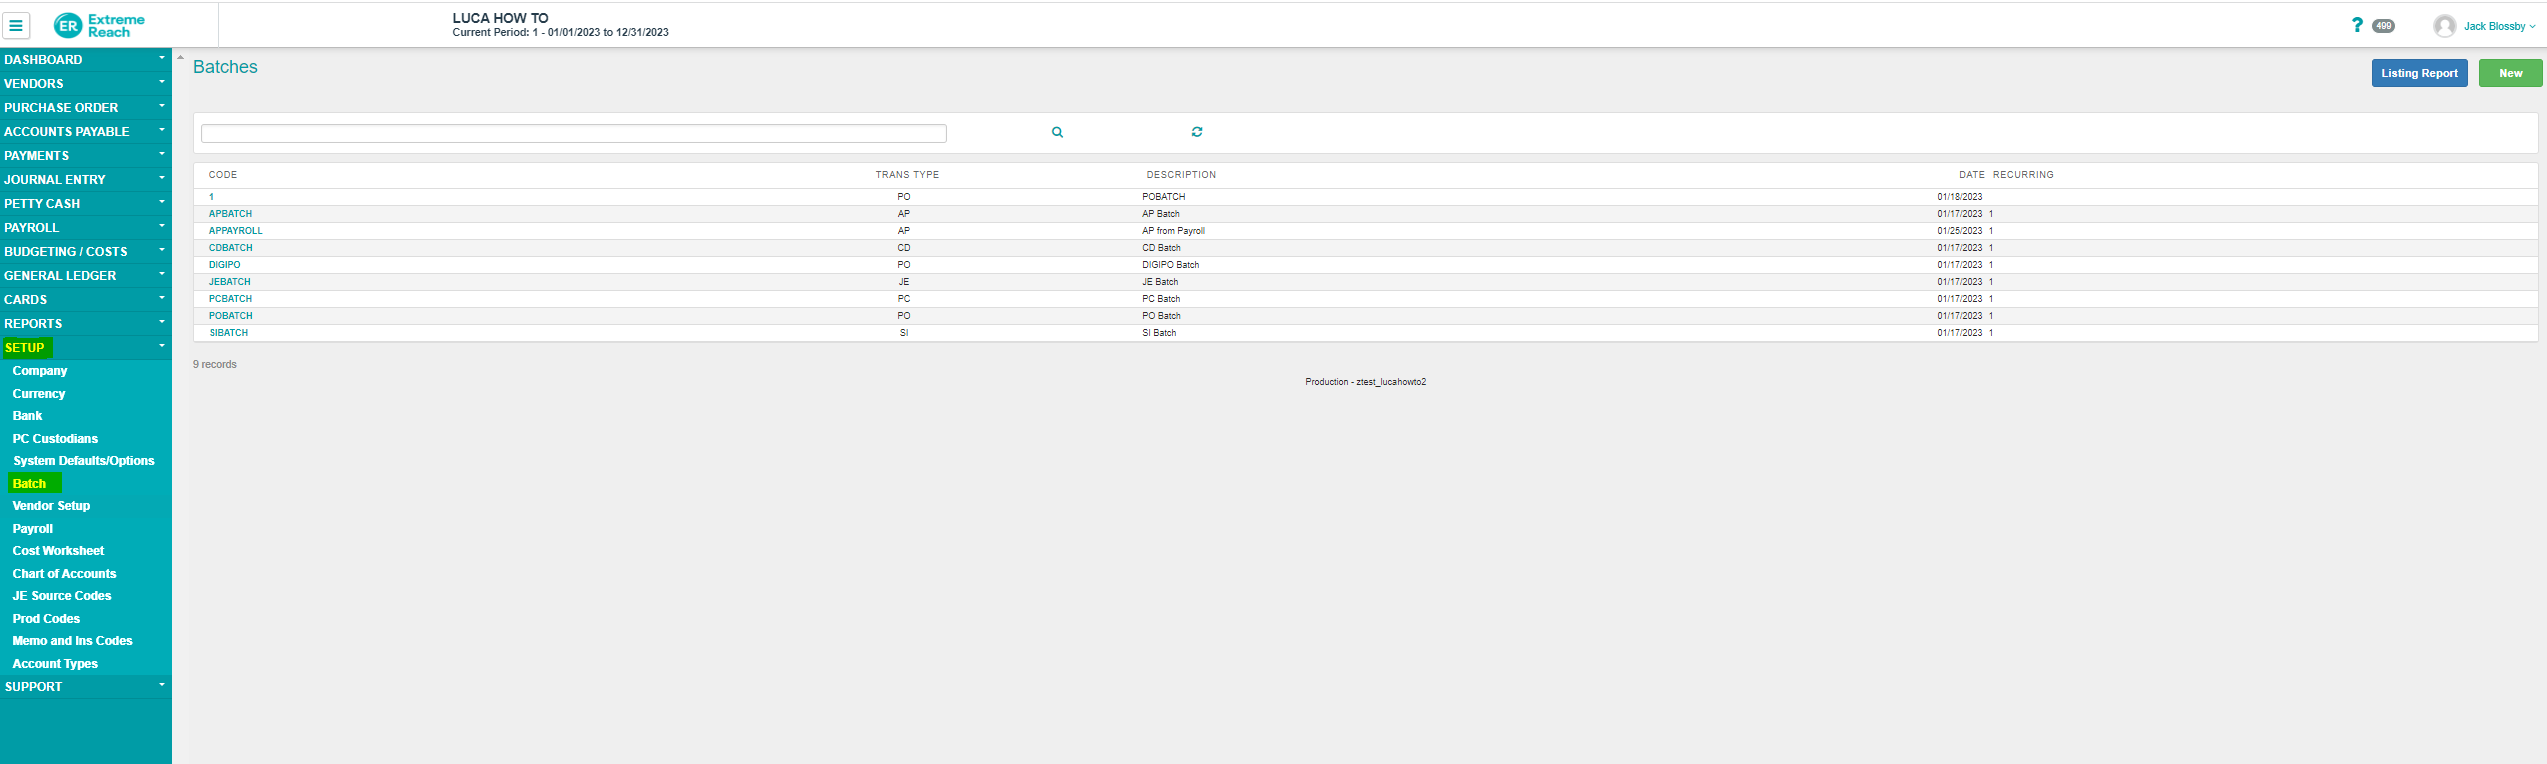Click the hamburger menu icon

click(16, 26)
